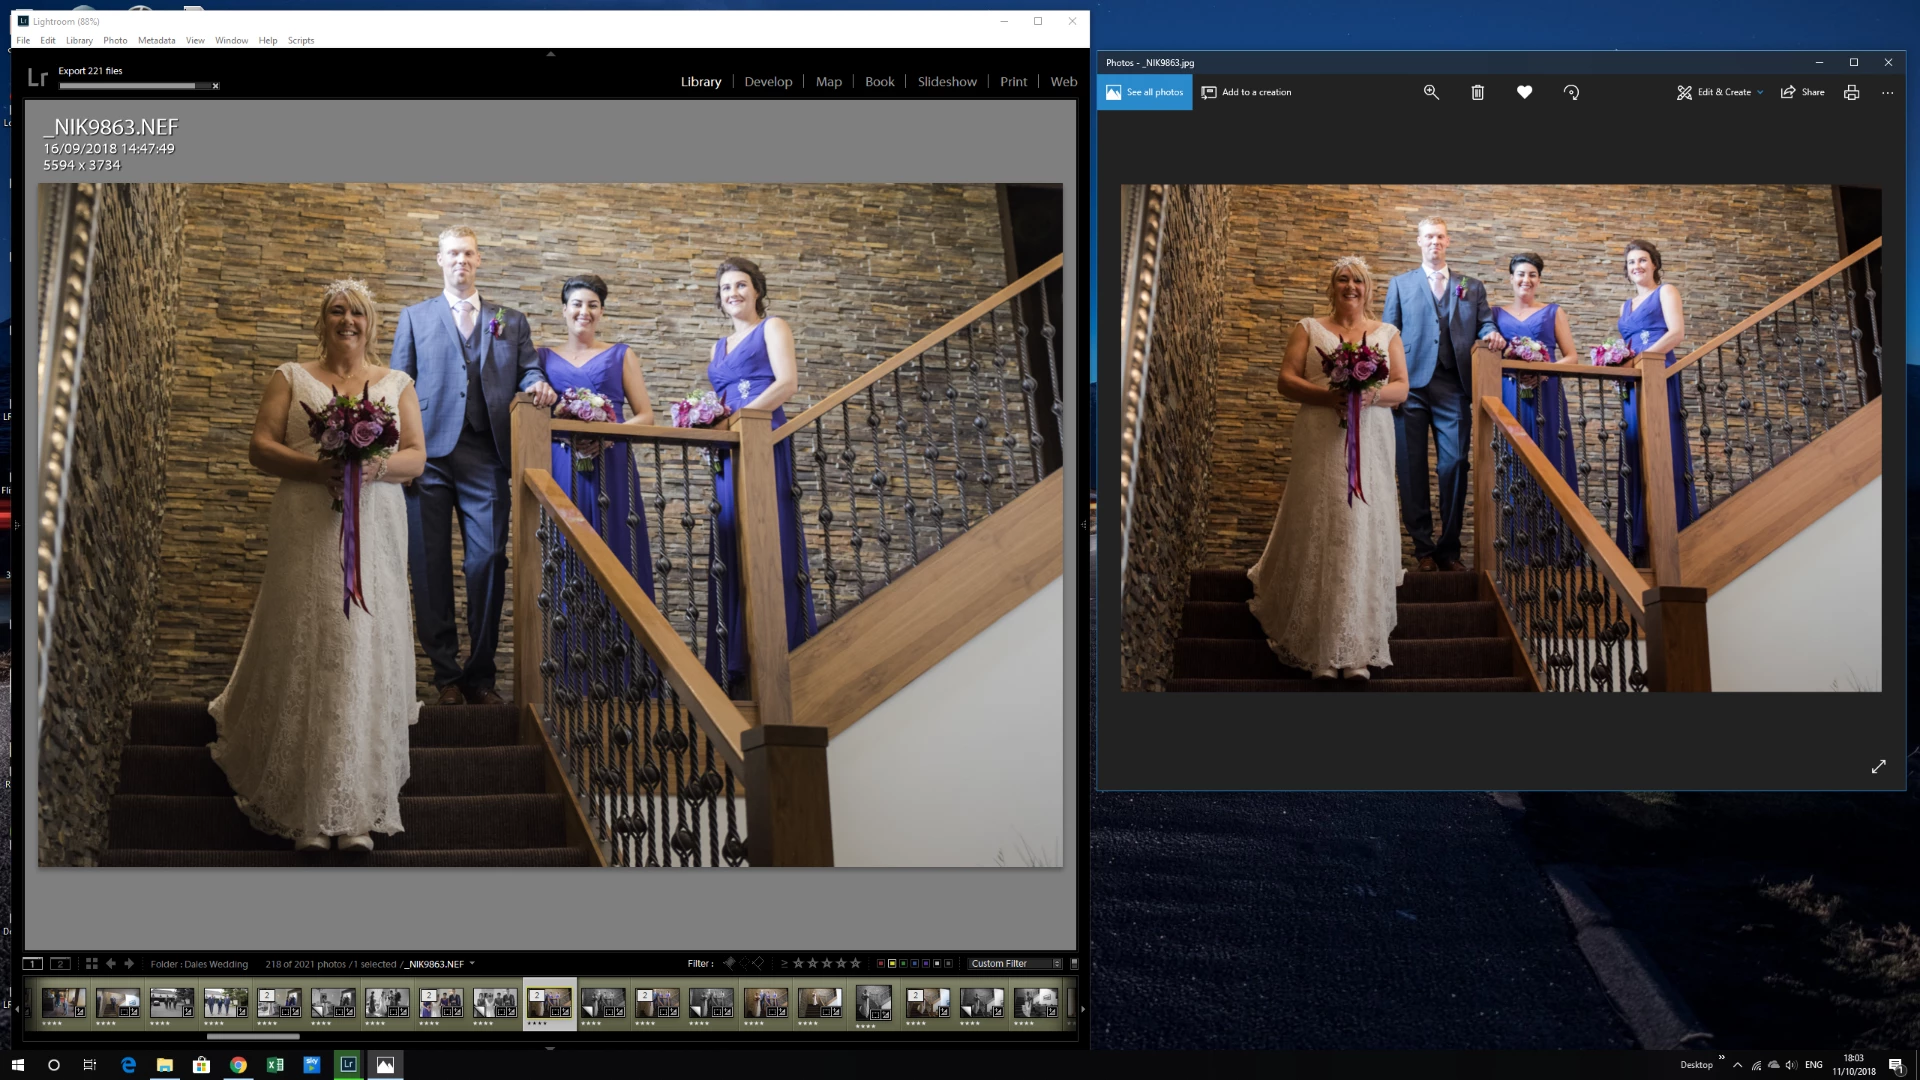The image size is (1920, 1080).
Task: Print the photo from Photos app
Action: point(1851,92)
